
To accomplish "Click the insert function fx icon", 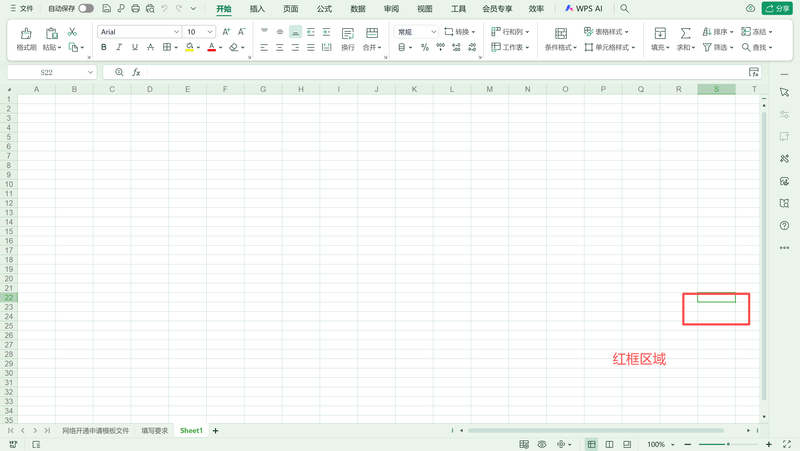I will coord(137,72).
